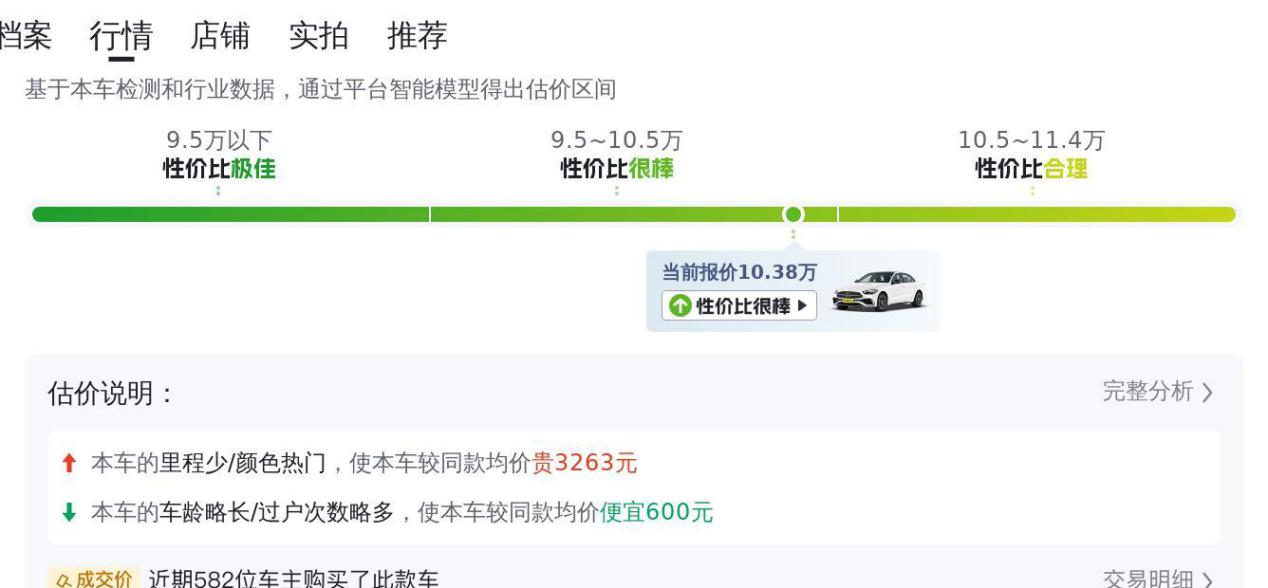Click the green down arrow price icon
1268x588 pixels.
(x=68, y=513)
